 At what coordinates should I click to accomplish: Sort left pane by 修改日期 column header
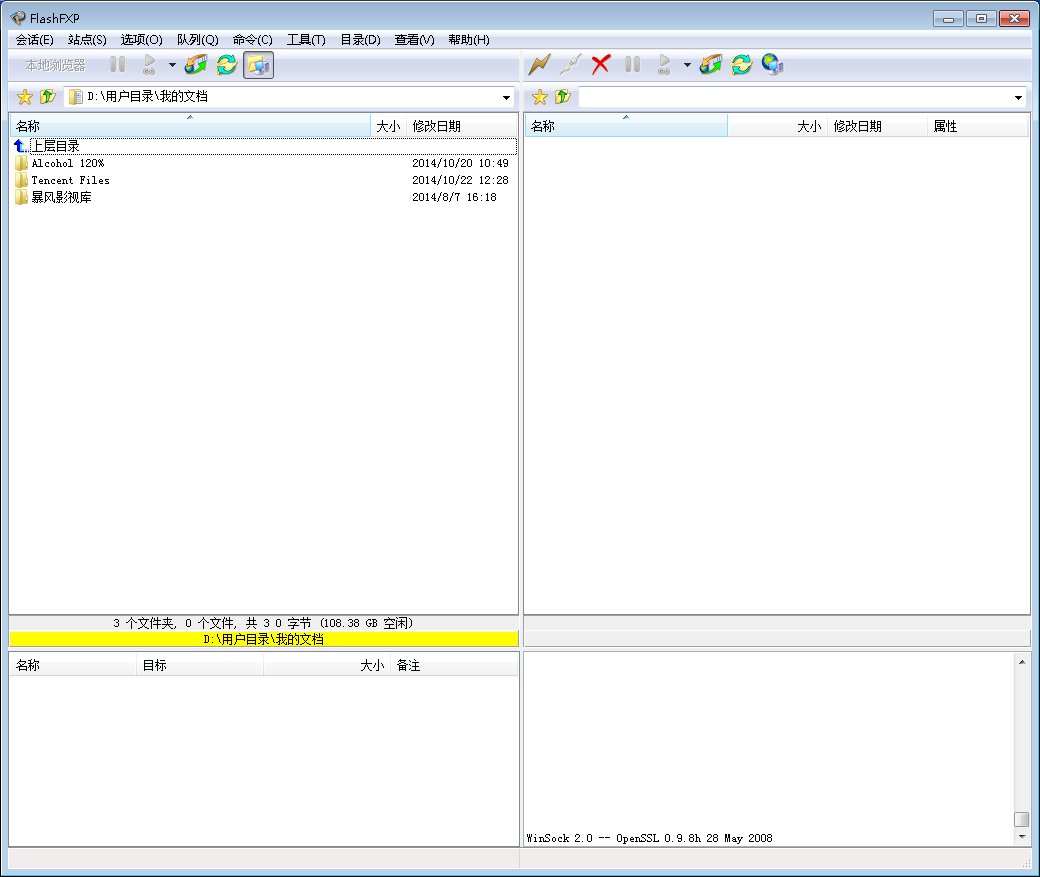pyautogui.click(x=462, y=126)
